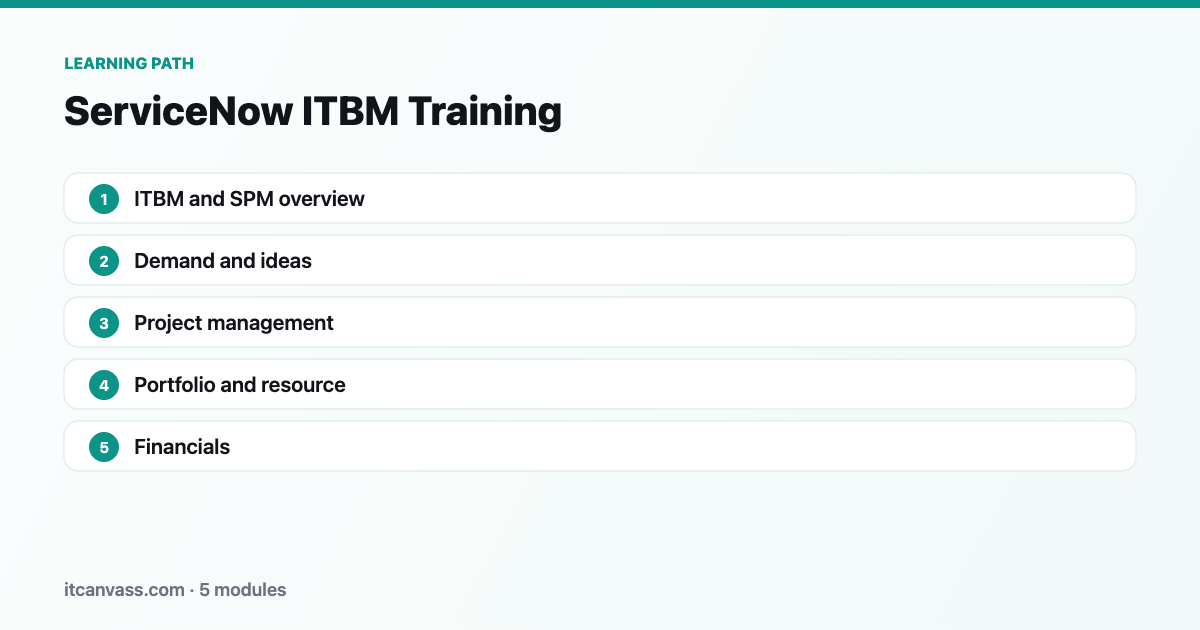1200x630 pixels.
Task: Click the ServiceNow ITBM Training heading
Action: (x=313, y=111)
